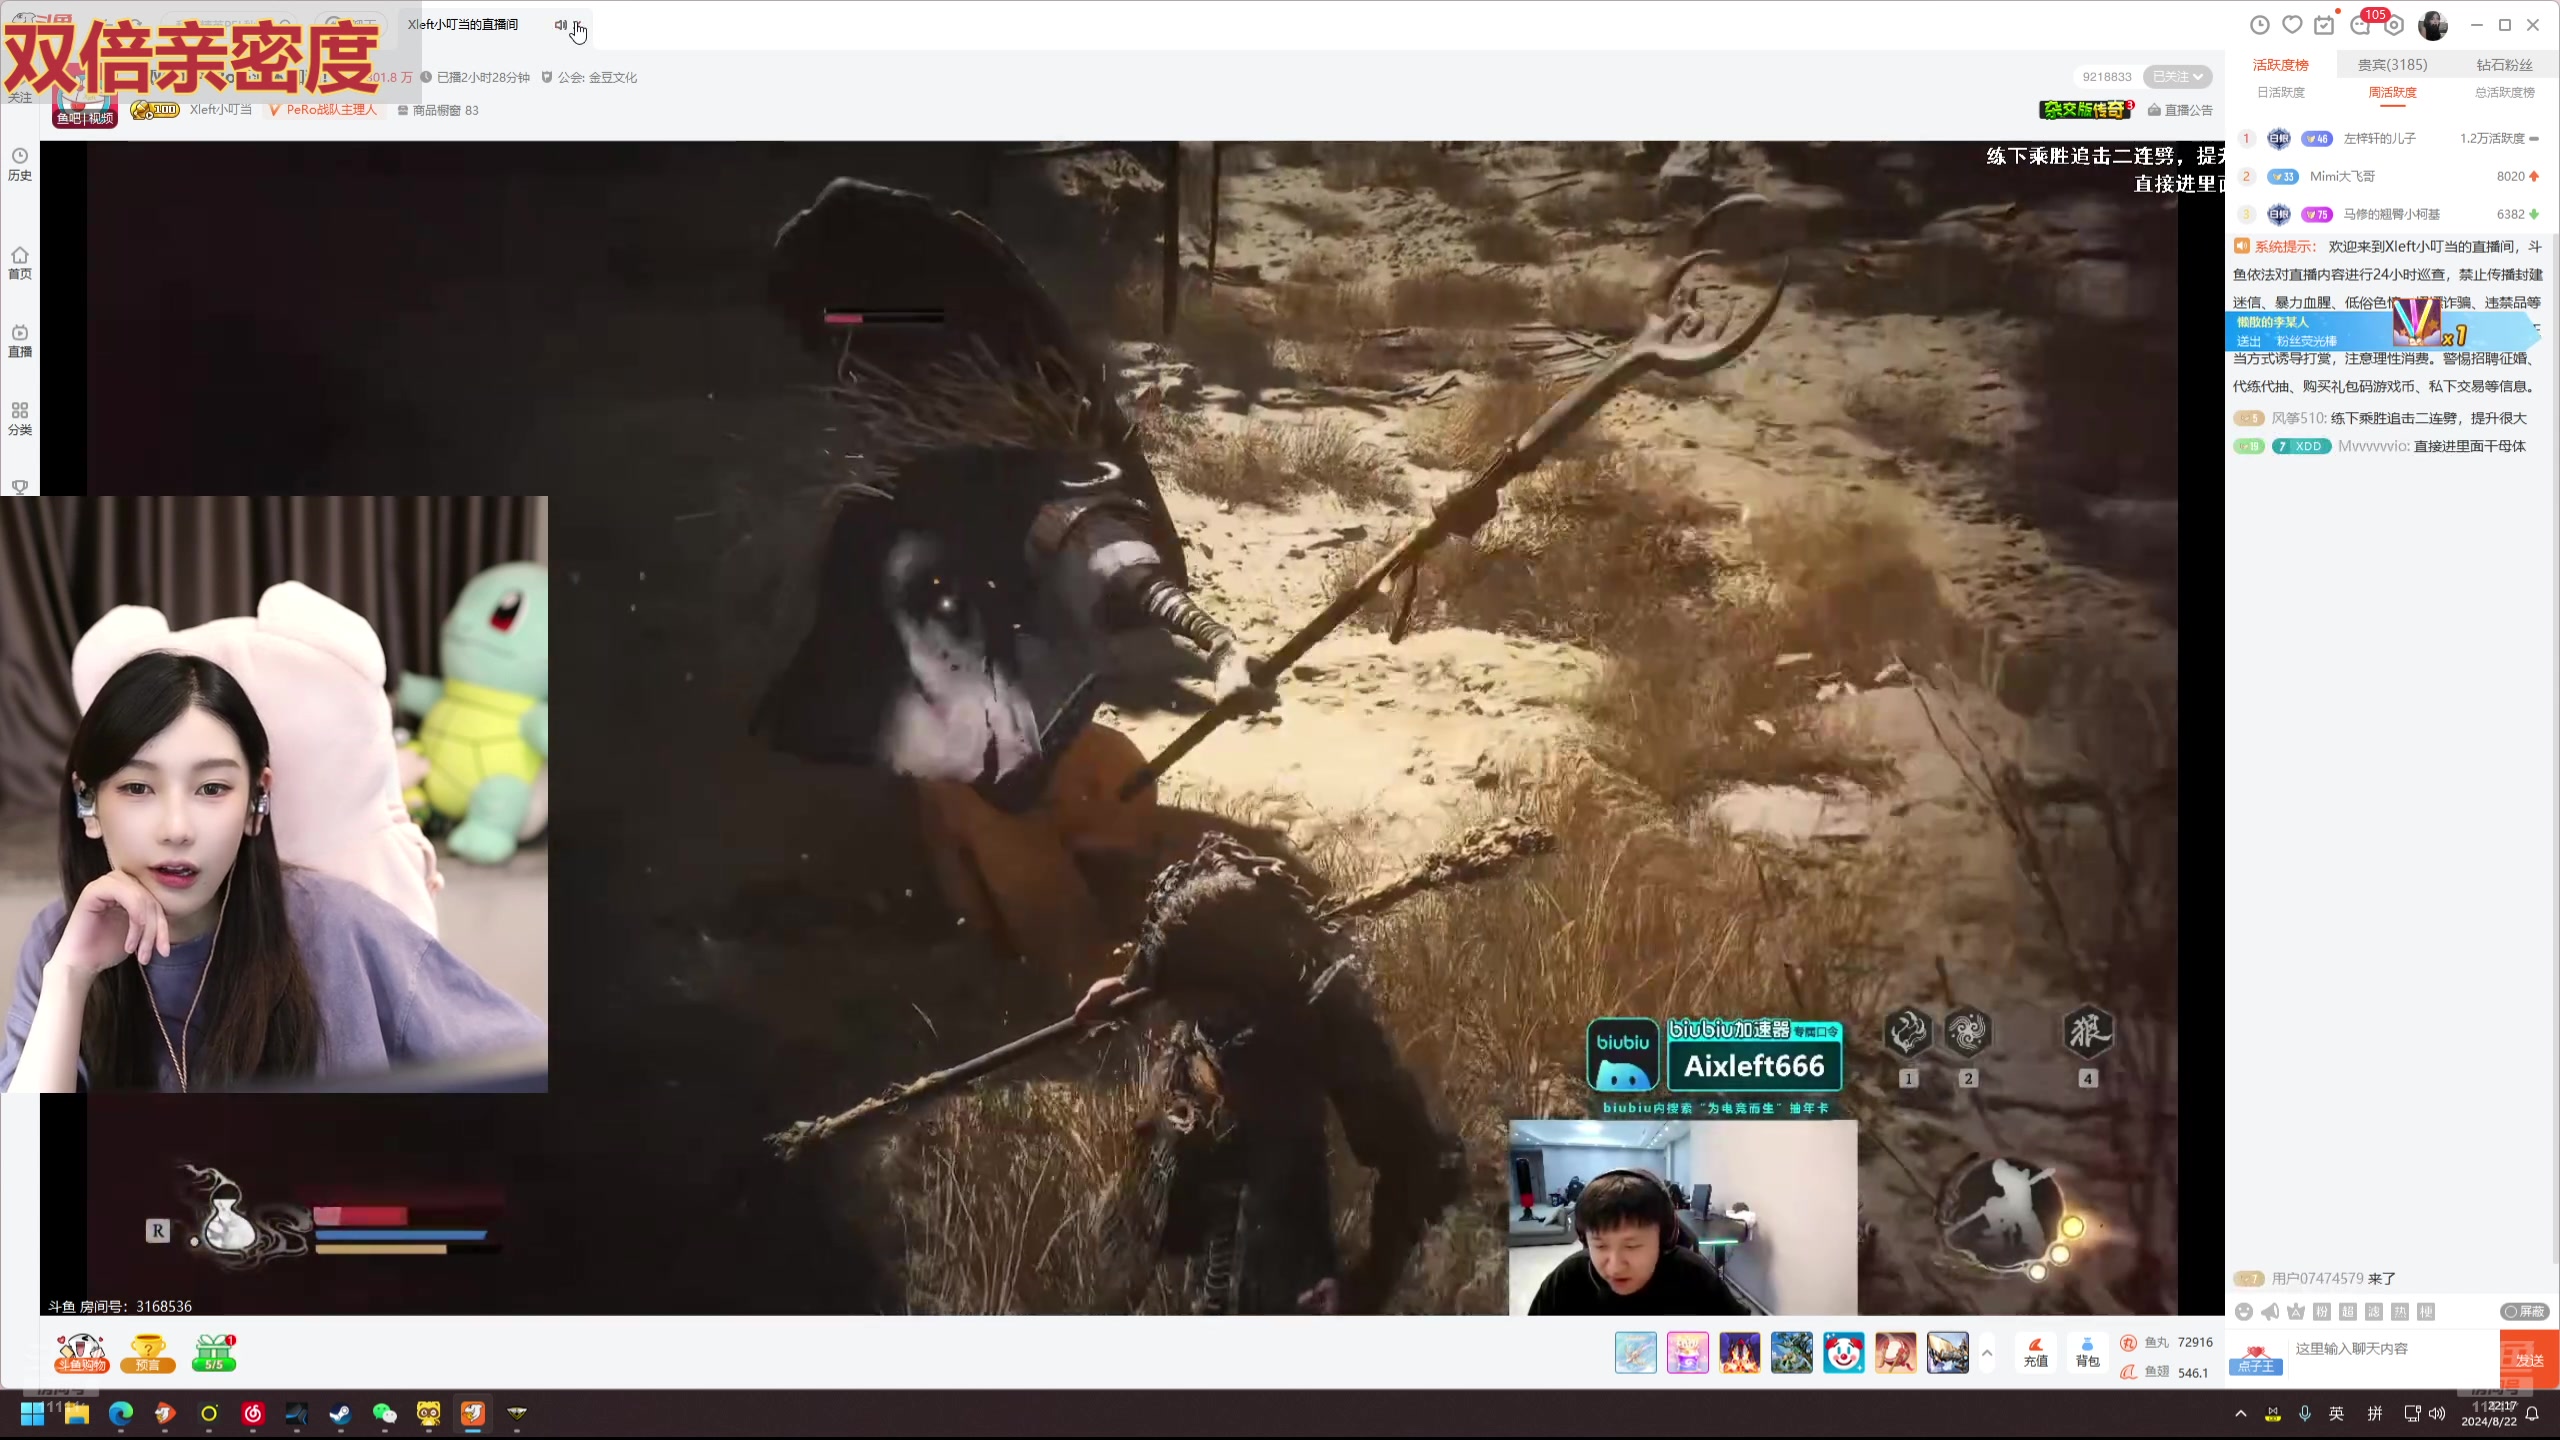Open crown noble icon in chat toolbar

(2296, 1312)
